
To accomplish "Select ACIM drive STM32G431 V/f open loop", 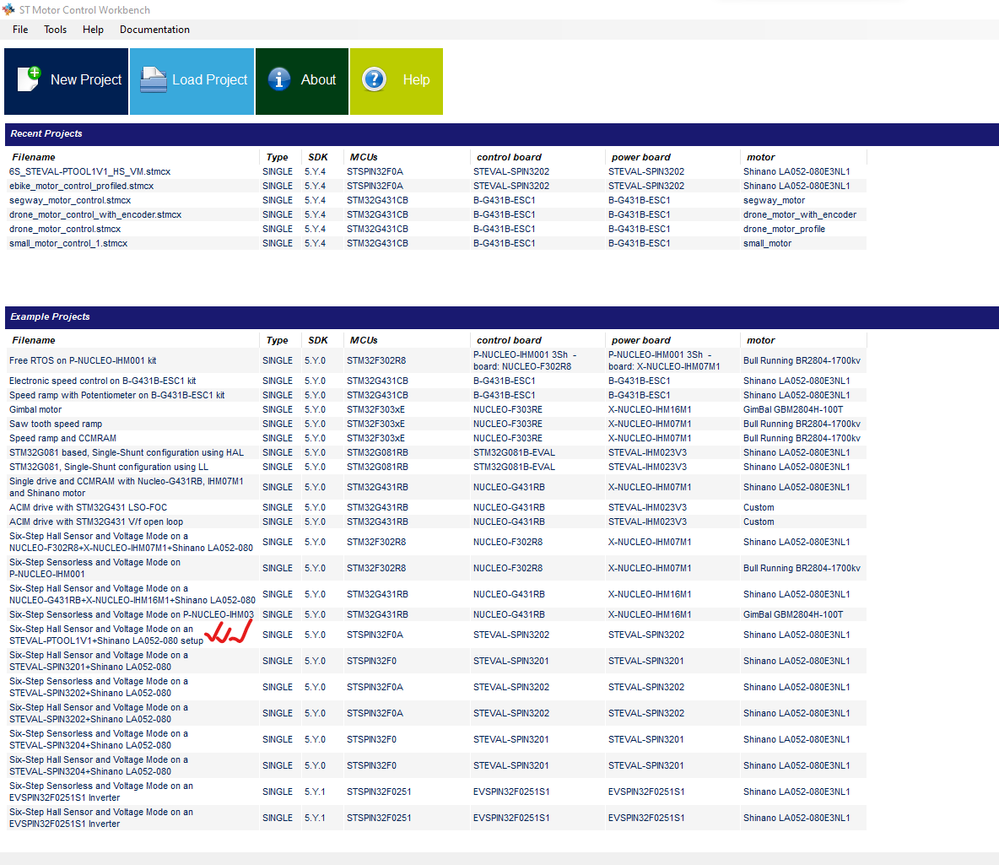I will point(96,522).
